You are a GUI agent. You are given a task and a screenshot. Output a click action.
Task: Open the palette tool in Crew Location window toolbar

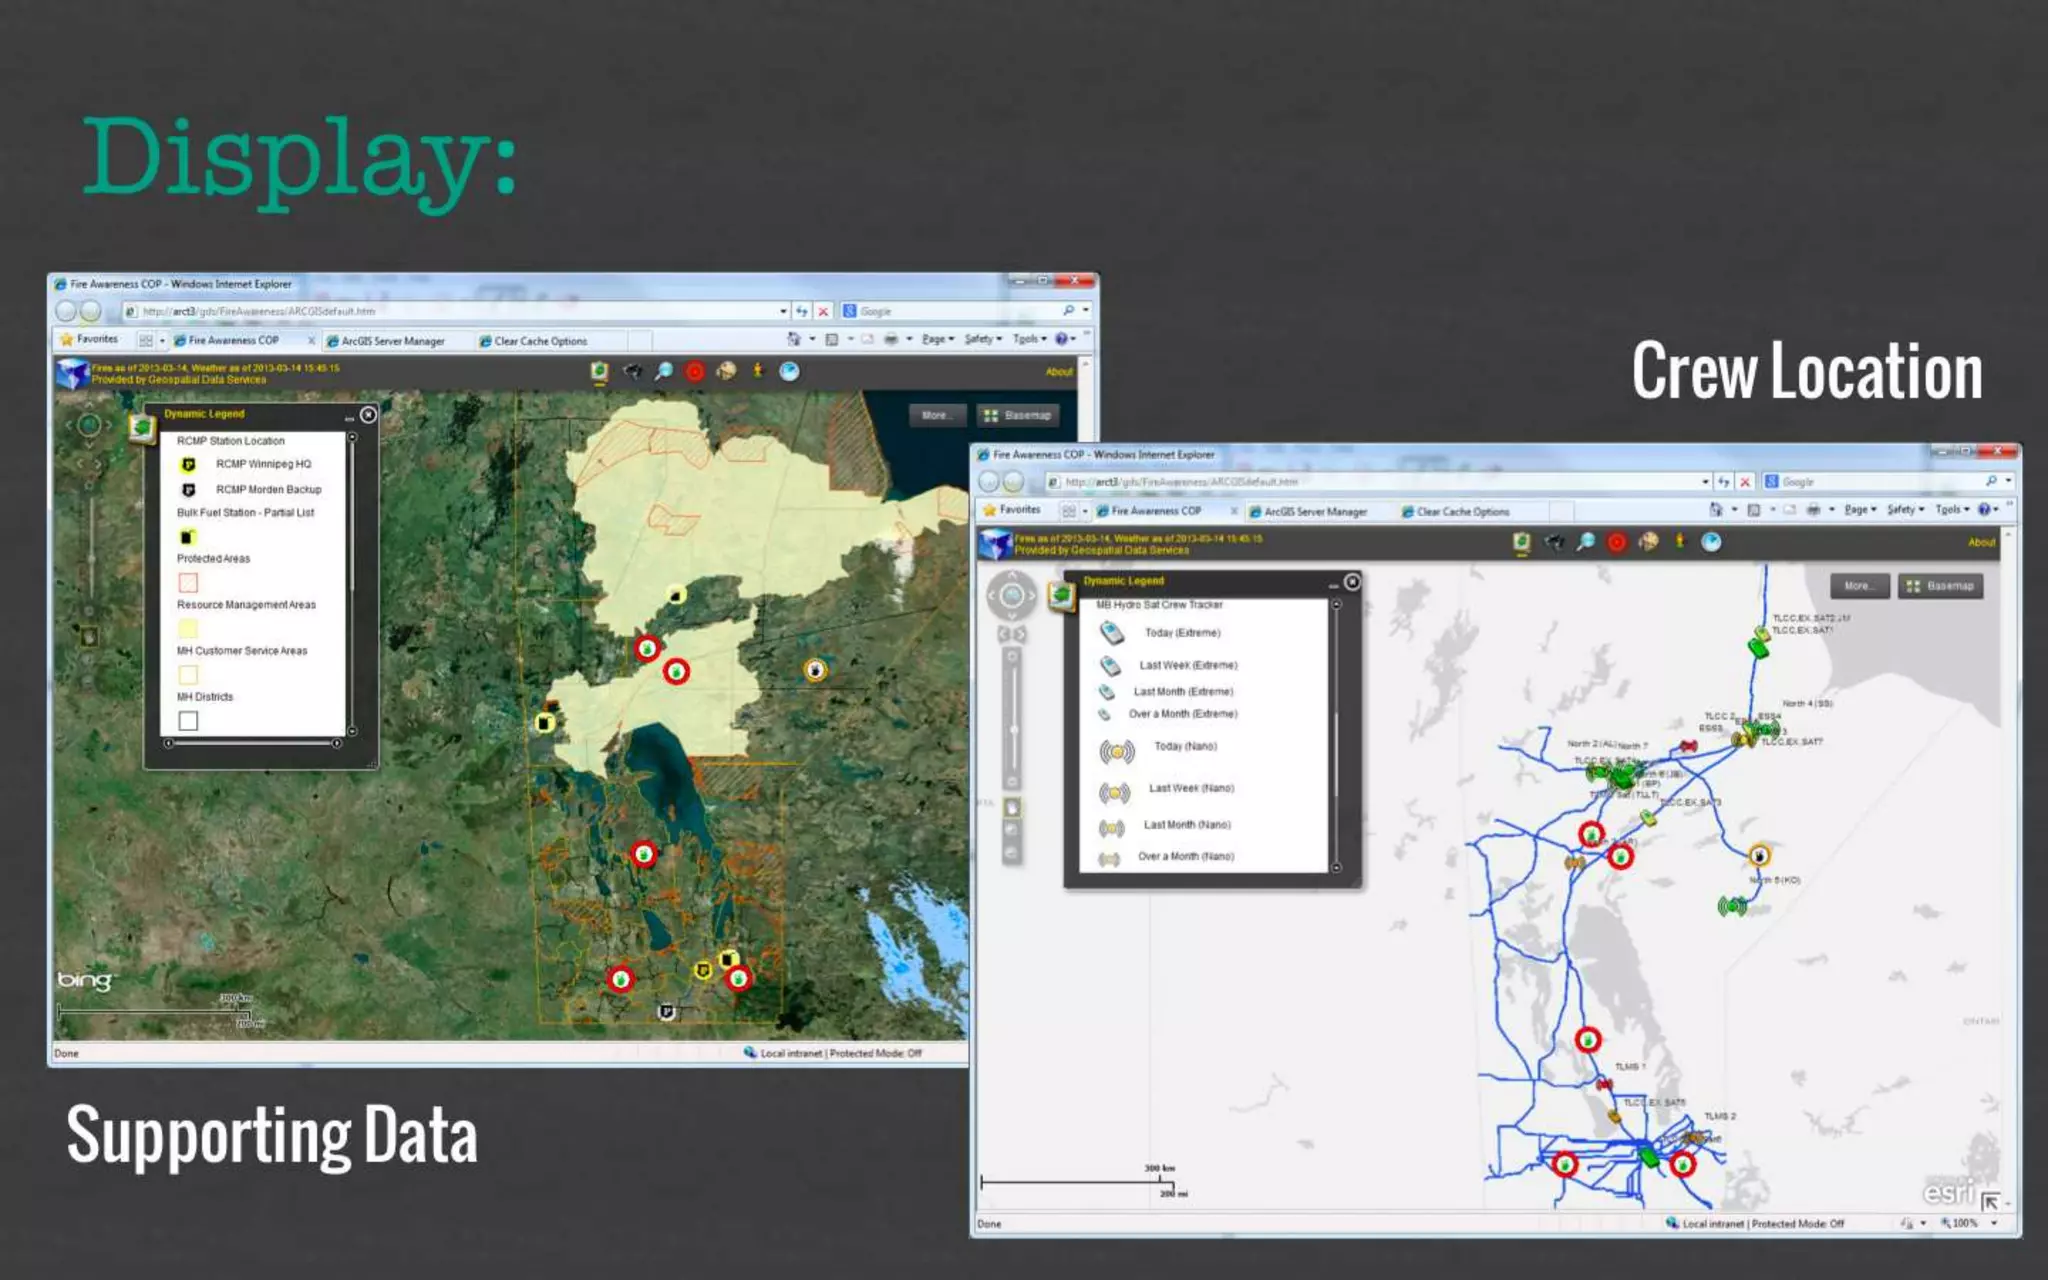1648,542
